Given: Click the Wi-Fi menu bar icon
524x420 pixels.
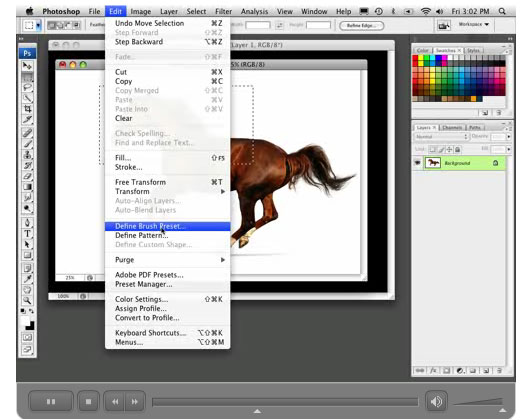Looking at the screenshot, I should pos(425,11).
